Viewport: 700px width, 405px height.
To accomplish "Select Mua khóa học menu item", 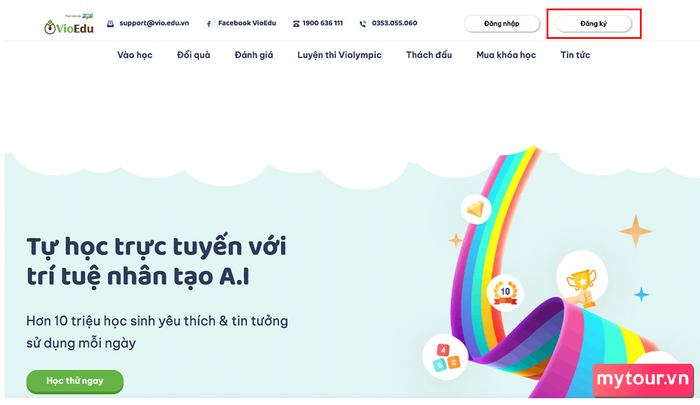I will pyautogui.click(x=506, y=55).
